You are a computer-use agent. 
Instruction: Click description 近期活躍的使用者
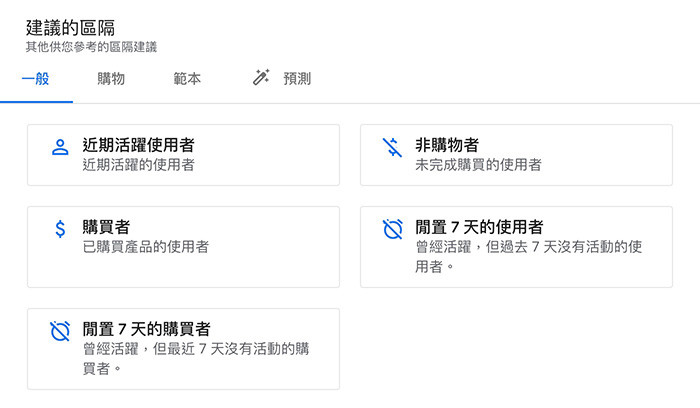coord(138,165)
